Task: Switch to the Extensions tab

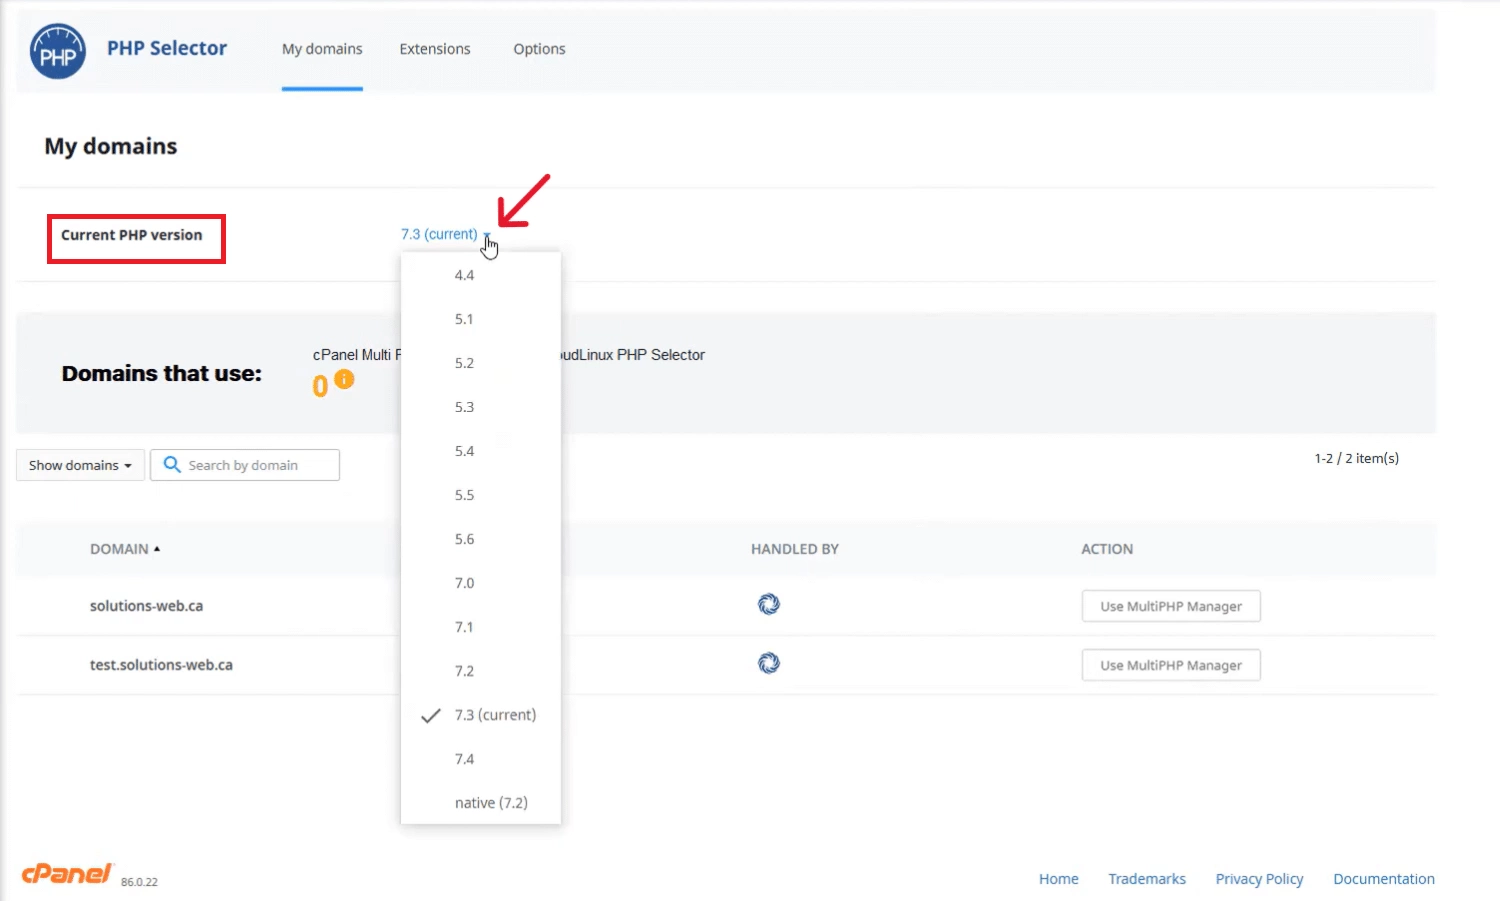Action: point(434,48)
